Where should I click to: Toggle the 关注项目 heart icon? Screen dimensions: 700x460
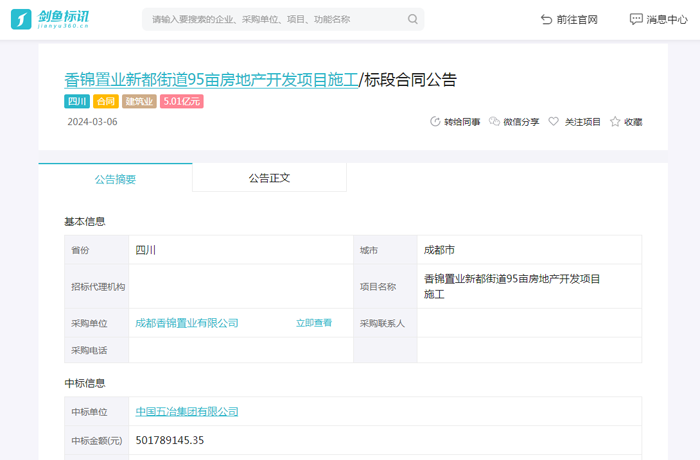coord(554,122)
